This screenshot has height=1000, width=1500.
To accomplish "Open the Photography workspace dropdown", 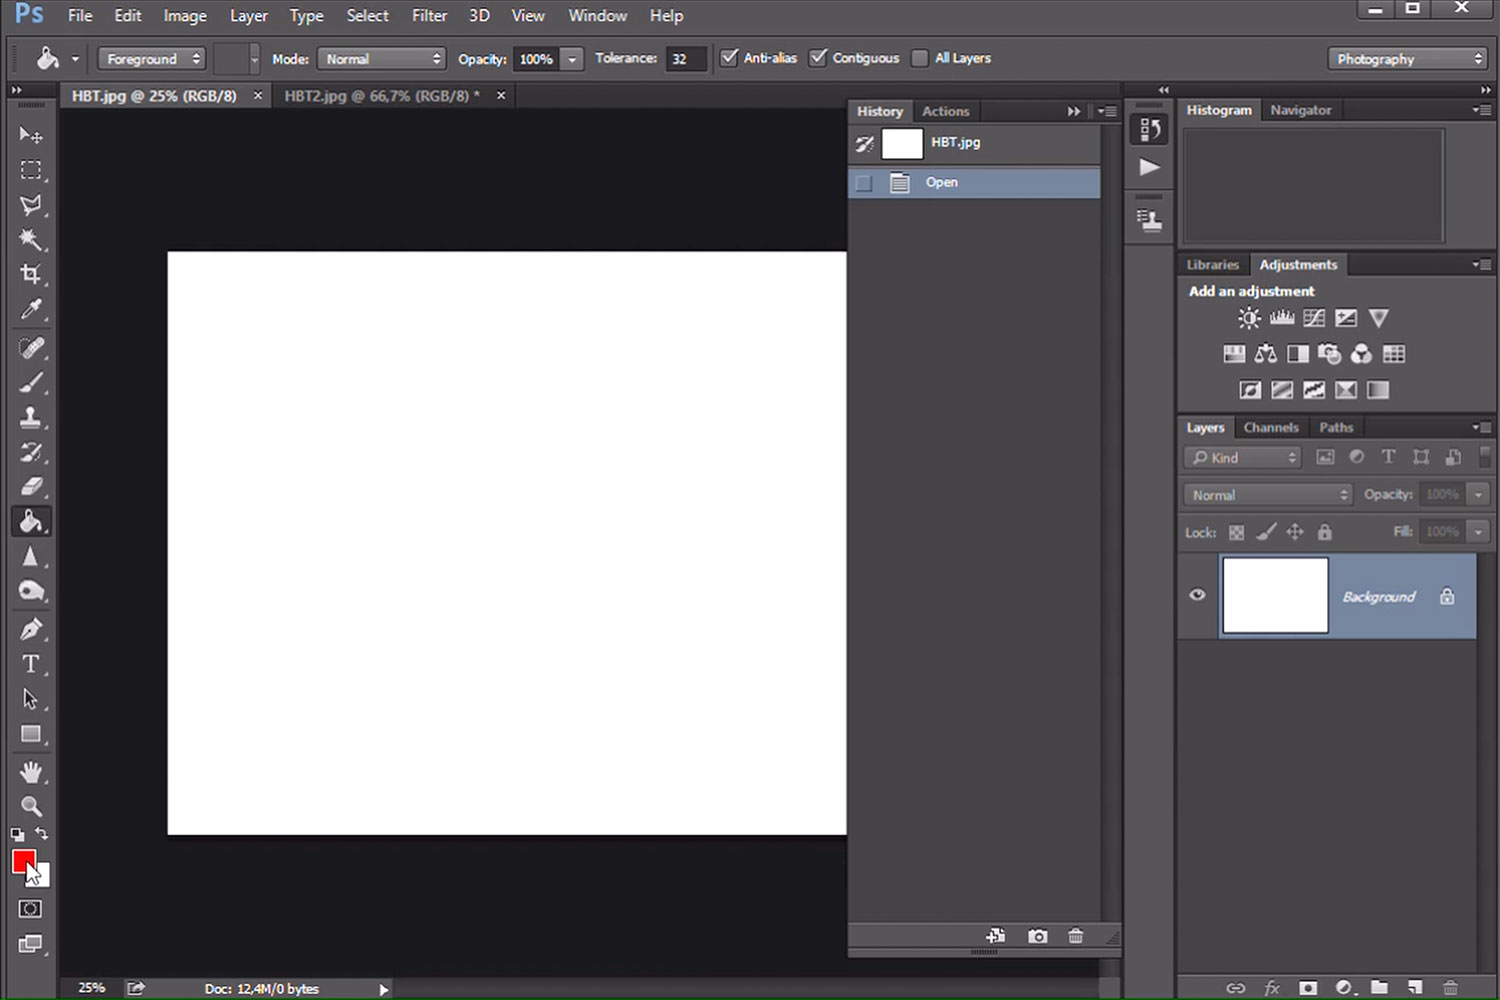I will tap(1406, 59).
